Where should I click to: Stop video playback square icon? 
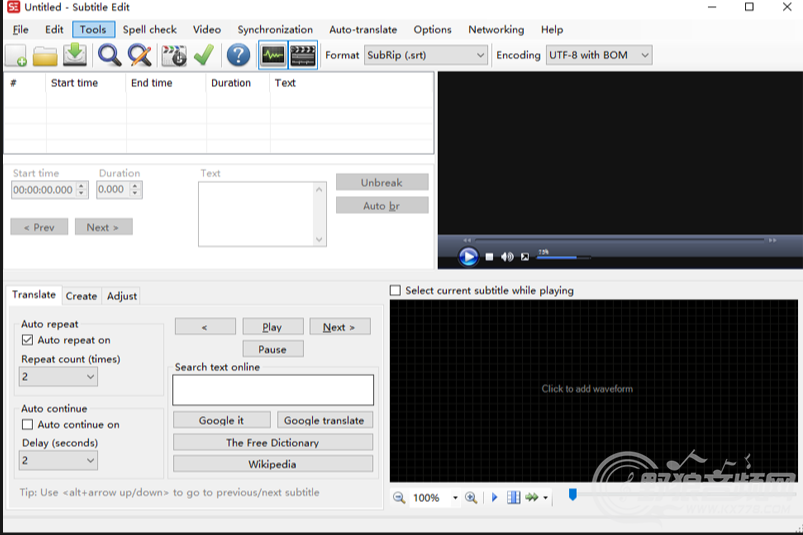489,257
